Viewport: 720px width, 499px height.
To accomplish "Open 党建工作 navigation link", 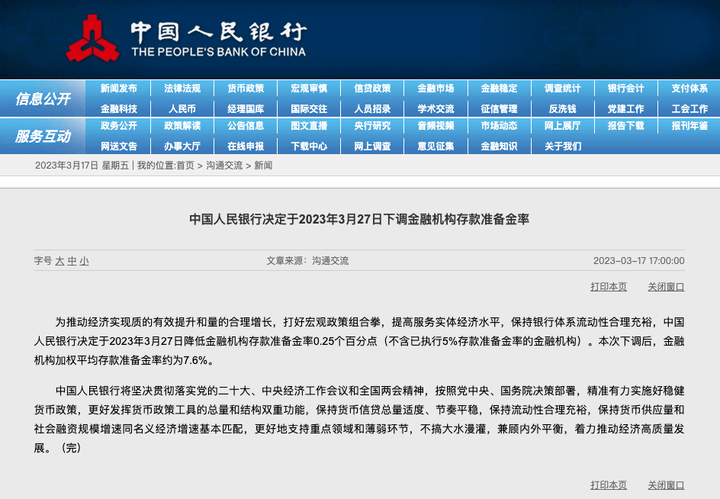I will click(626, 109).
